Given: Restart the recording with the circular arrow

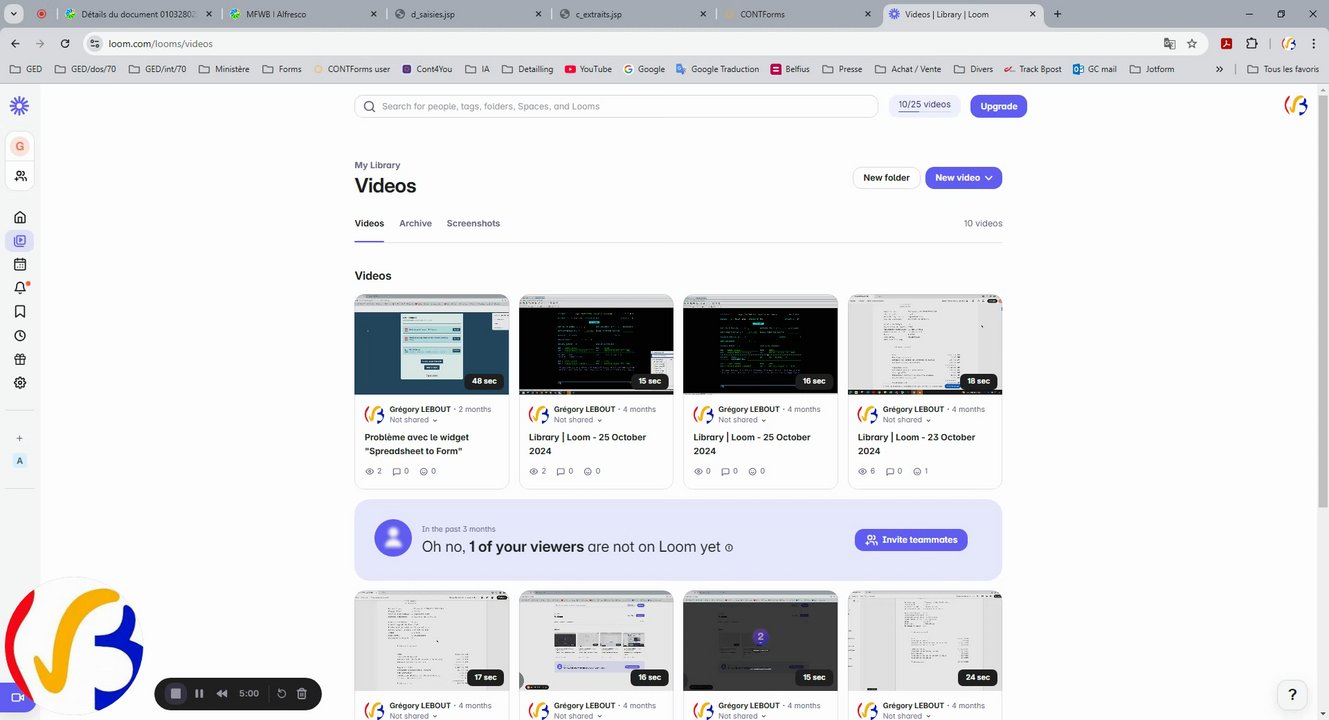Looking at the screenshot, I should 282,693.
